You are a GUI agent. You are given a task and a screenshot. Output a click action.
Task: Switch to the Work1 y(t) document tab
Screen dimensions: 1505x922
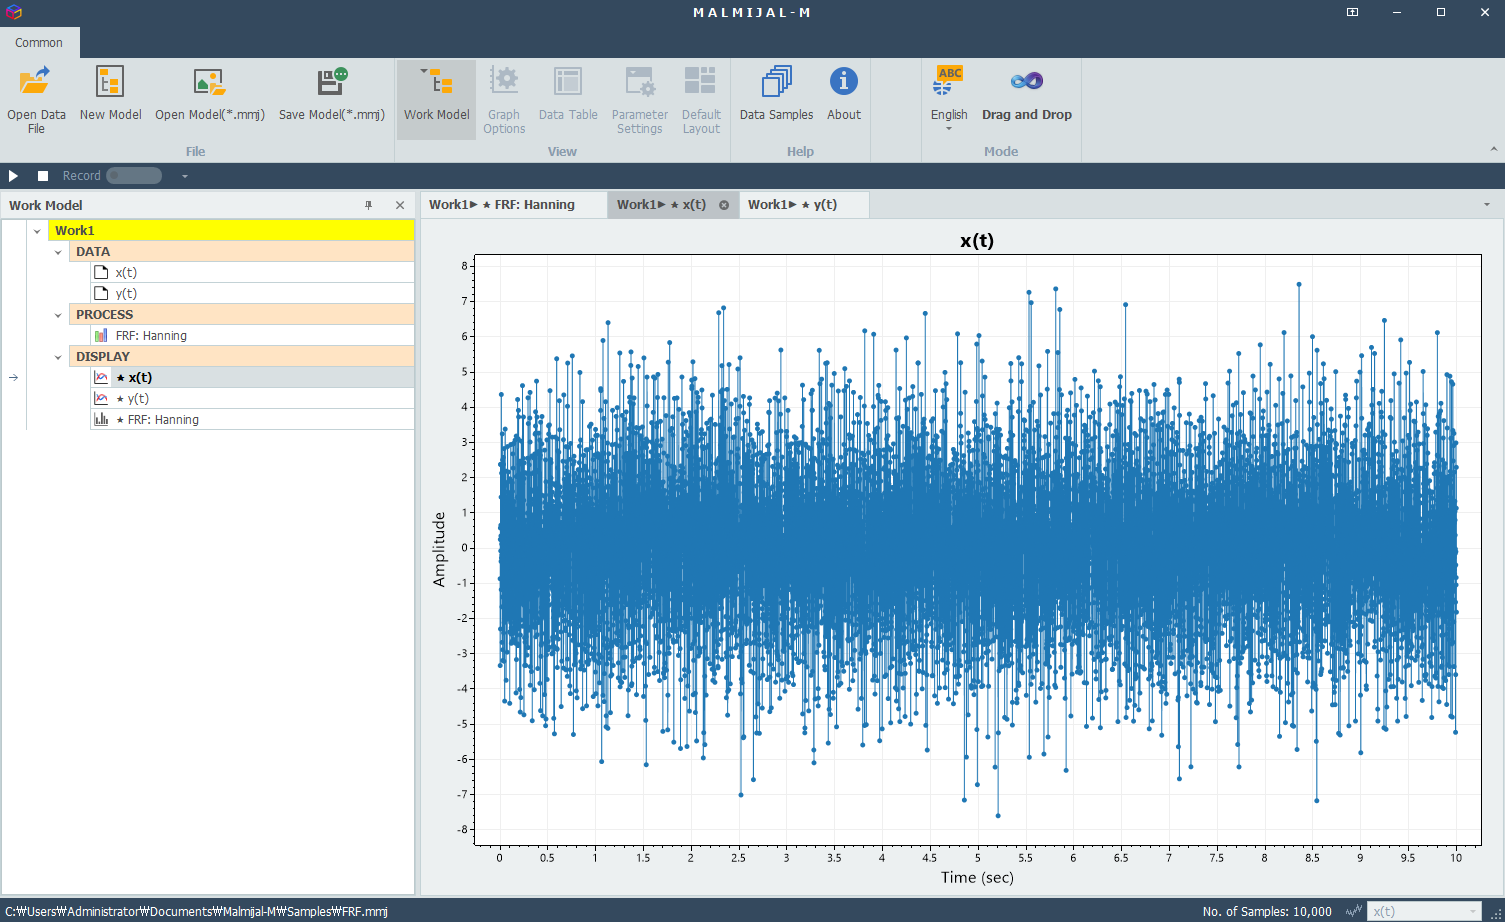[803, 204]
